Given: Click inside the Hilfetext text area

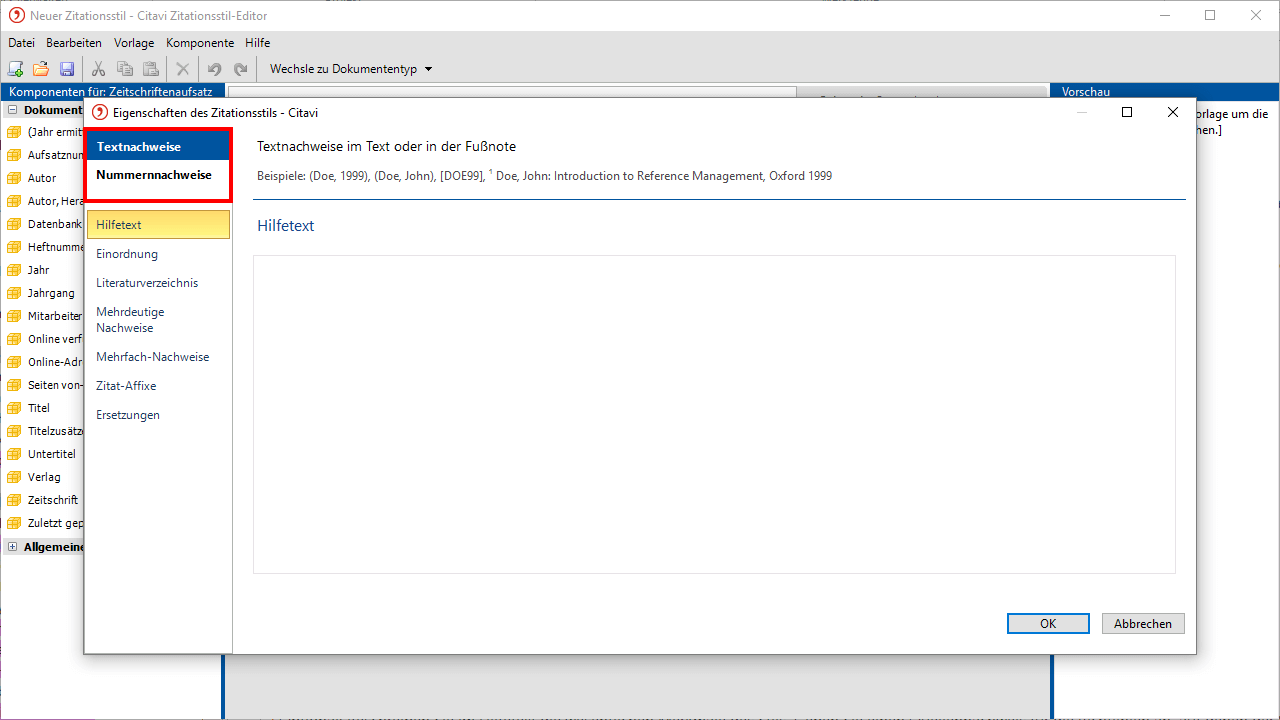Looking at the screenshot, I should tap(713, 414).
